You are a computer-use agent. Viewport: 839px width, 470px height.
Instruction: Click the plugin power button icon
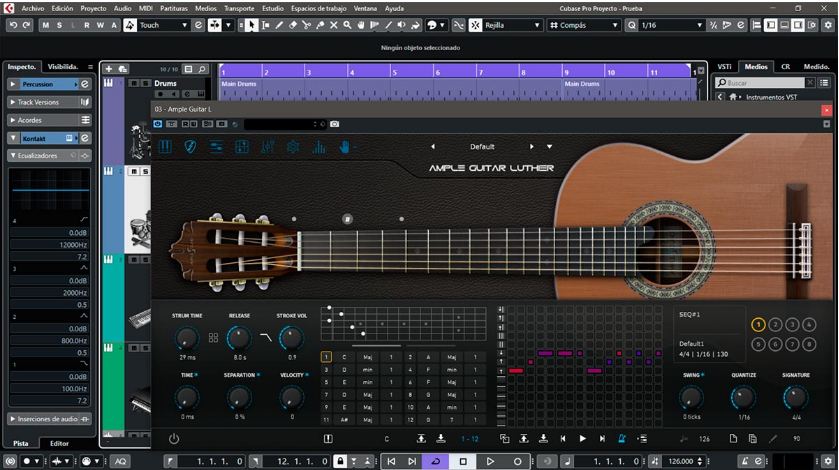174,439
